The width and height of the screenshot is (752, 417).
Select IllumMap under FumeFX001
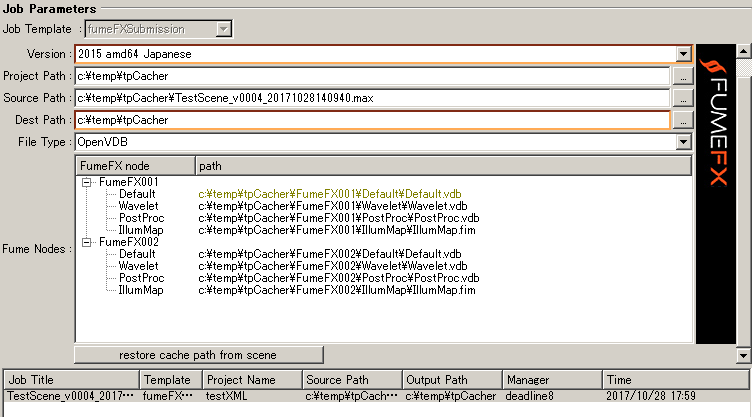(x=141, y=230)
